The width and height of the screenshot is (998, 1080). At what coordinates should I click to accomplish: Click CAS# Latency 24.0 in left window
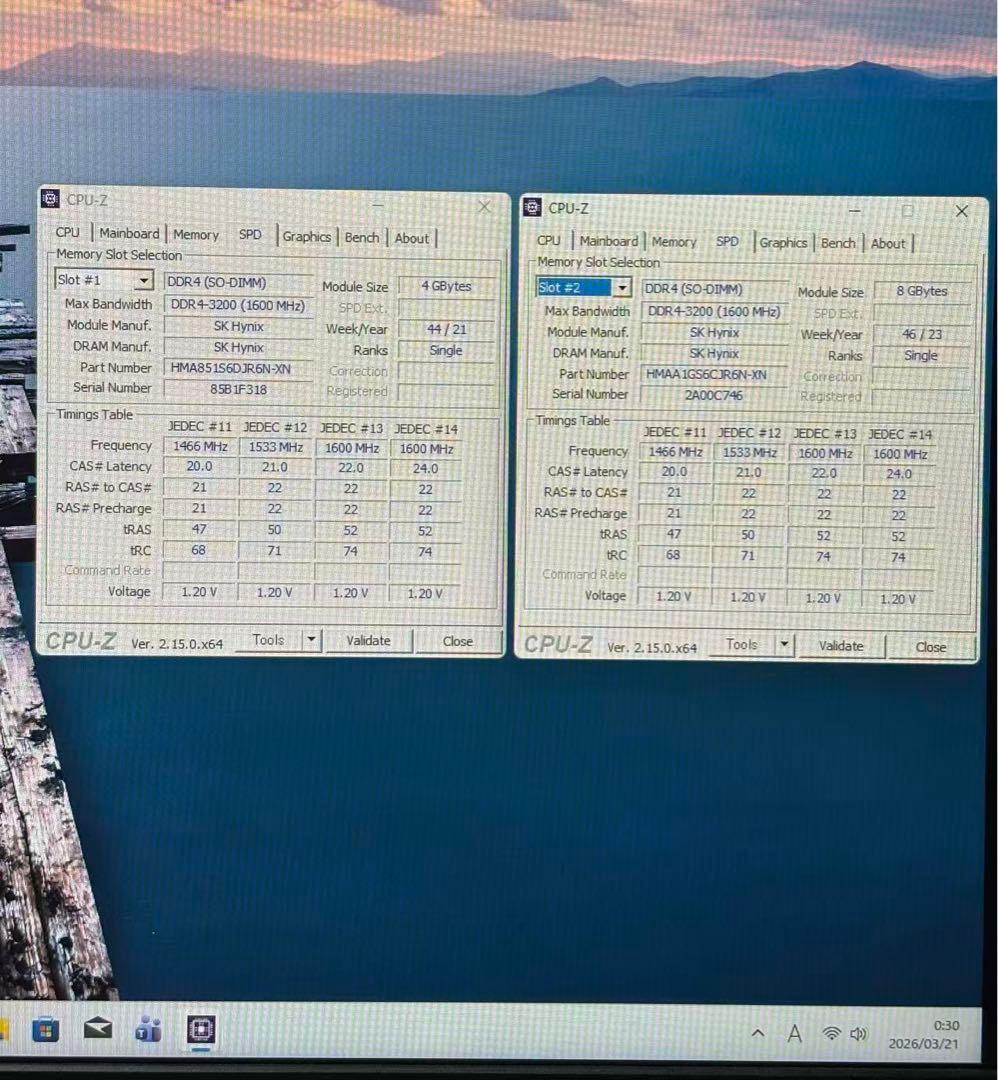tap(426, 468)
